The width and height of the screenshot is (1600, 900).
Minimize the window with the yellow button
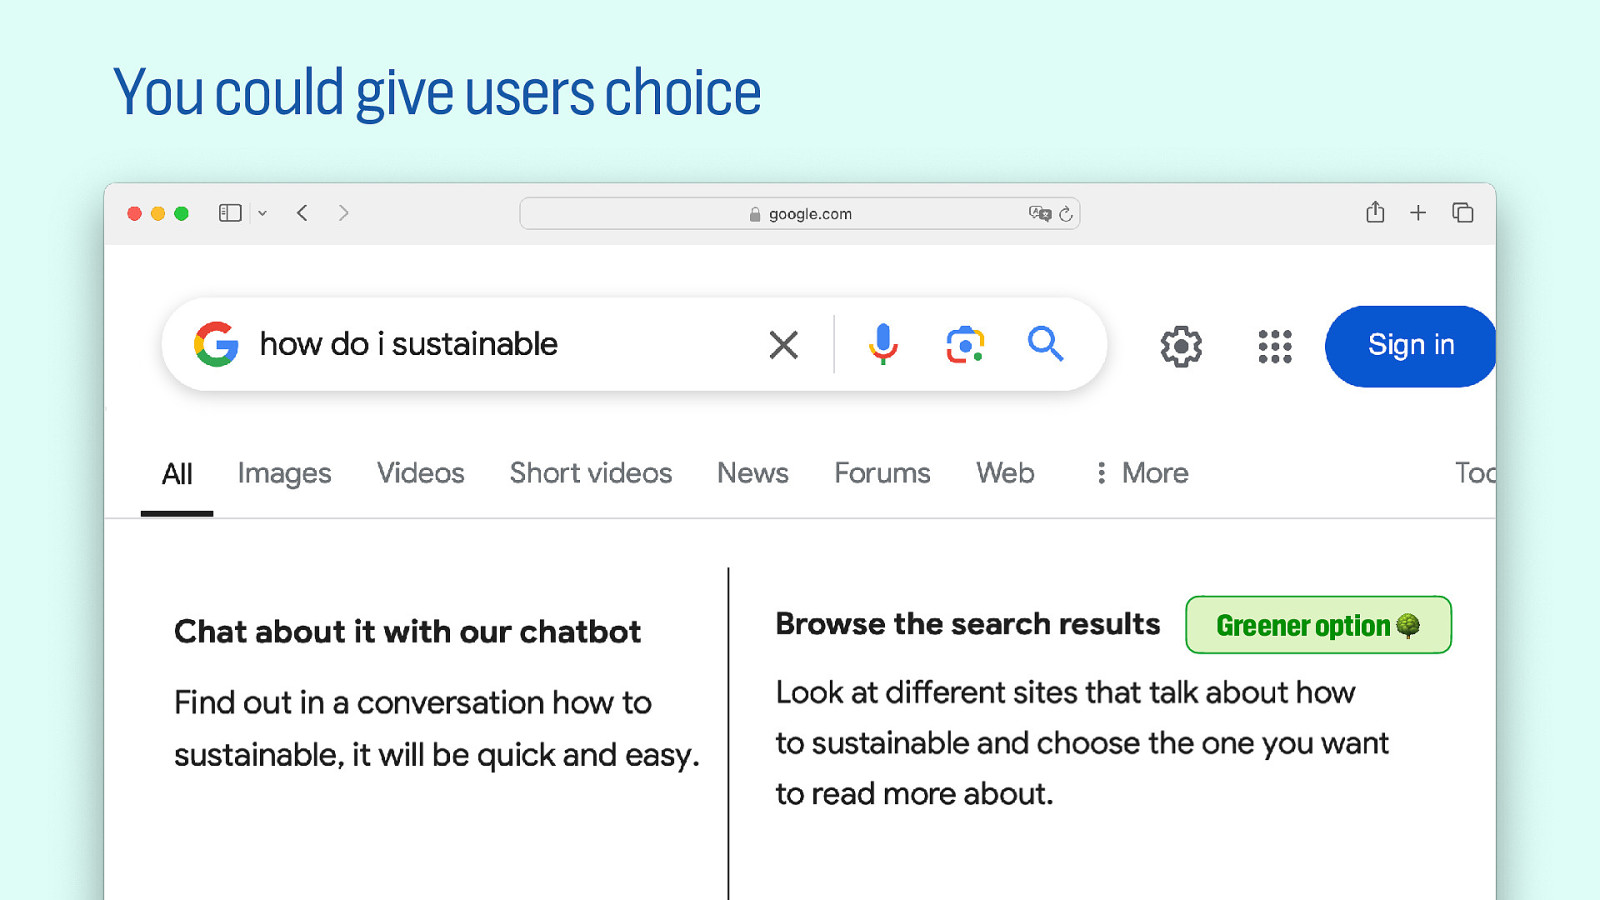click(x=158, y=213)
